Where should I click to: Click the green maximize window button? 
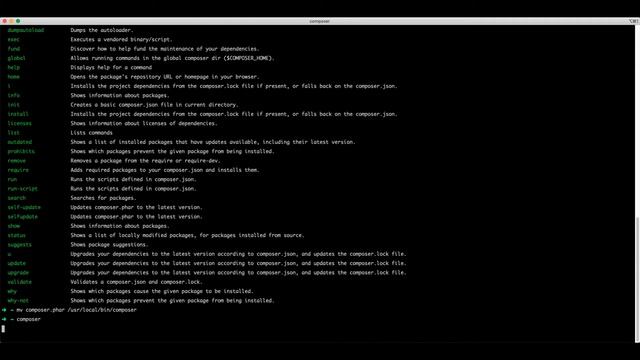click(18, 21)
